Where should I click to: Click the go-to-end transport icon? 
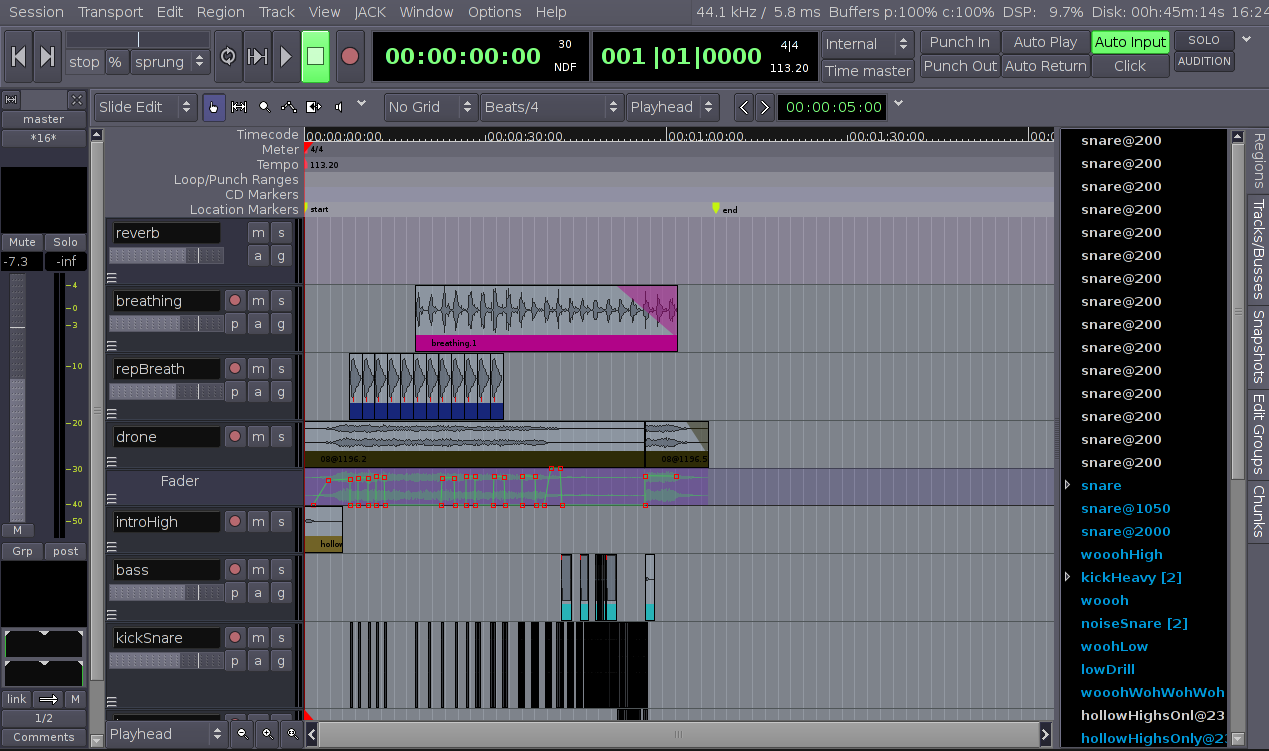[47, 57]
